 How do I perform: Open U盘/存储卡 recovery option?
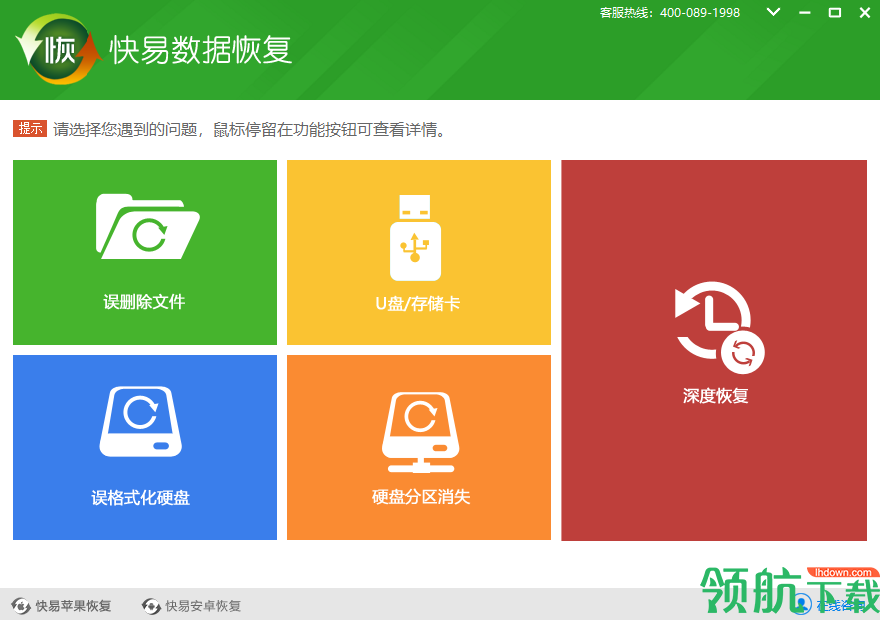[x=418, y=253]
